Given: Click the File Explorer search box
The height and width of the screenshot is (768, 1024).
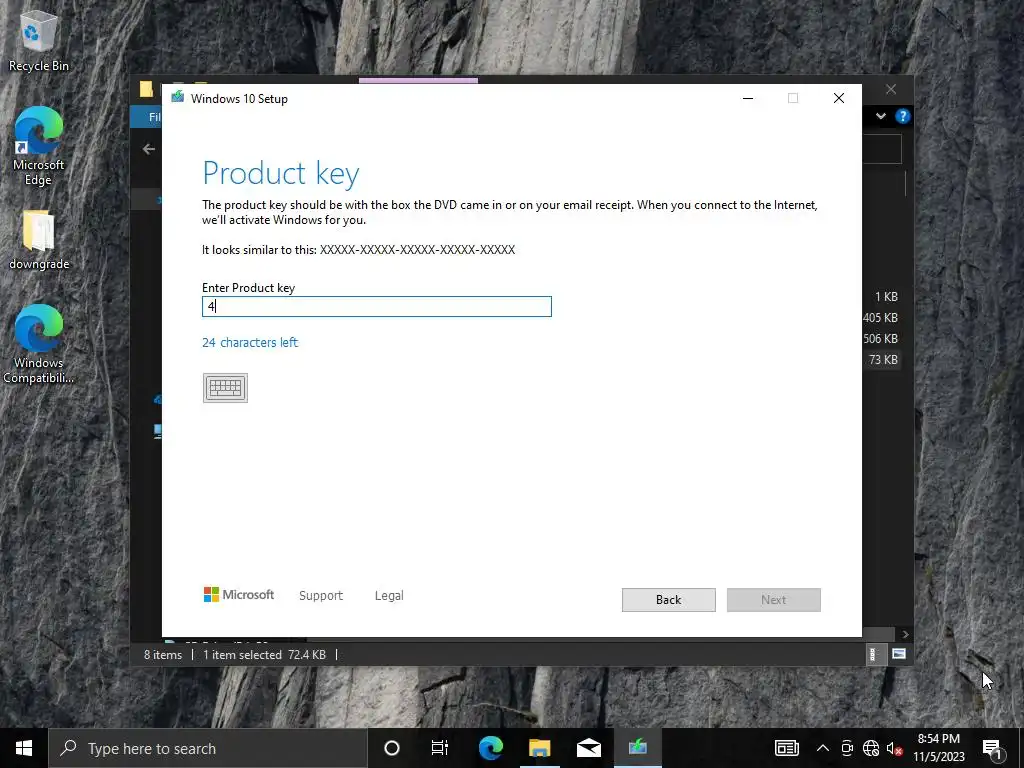Looking at the screenshot, I should point(882,149).
